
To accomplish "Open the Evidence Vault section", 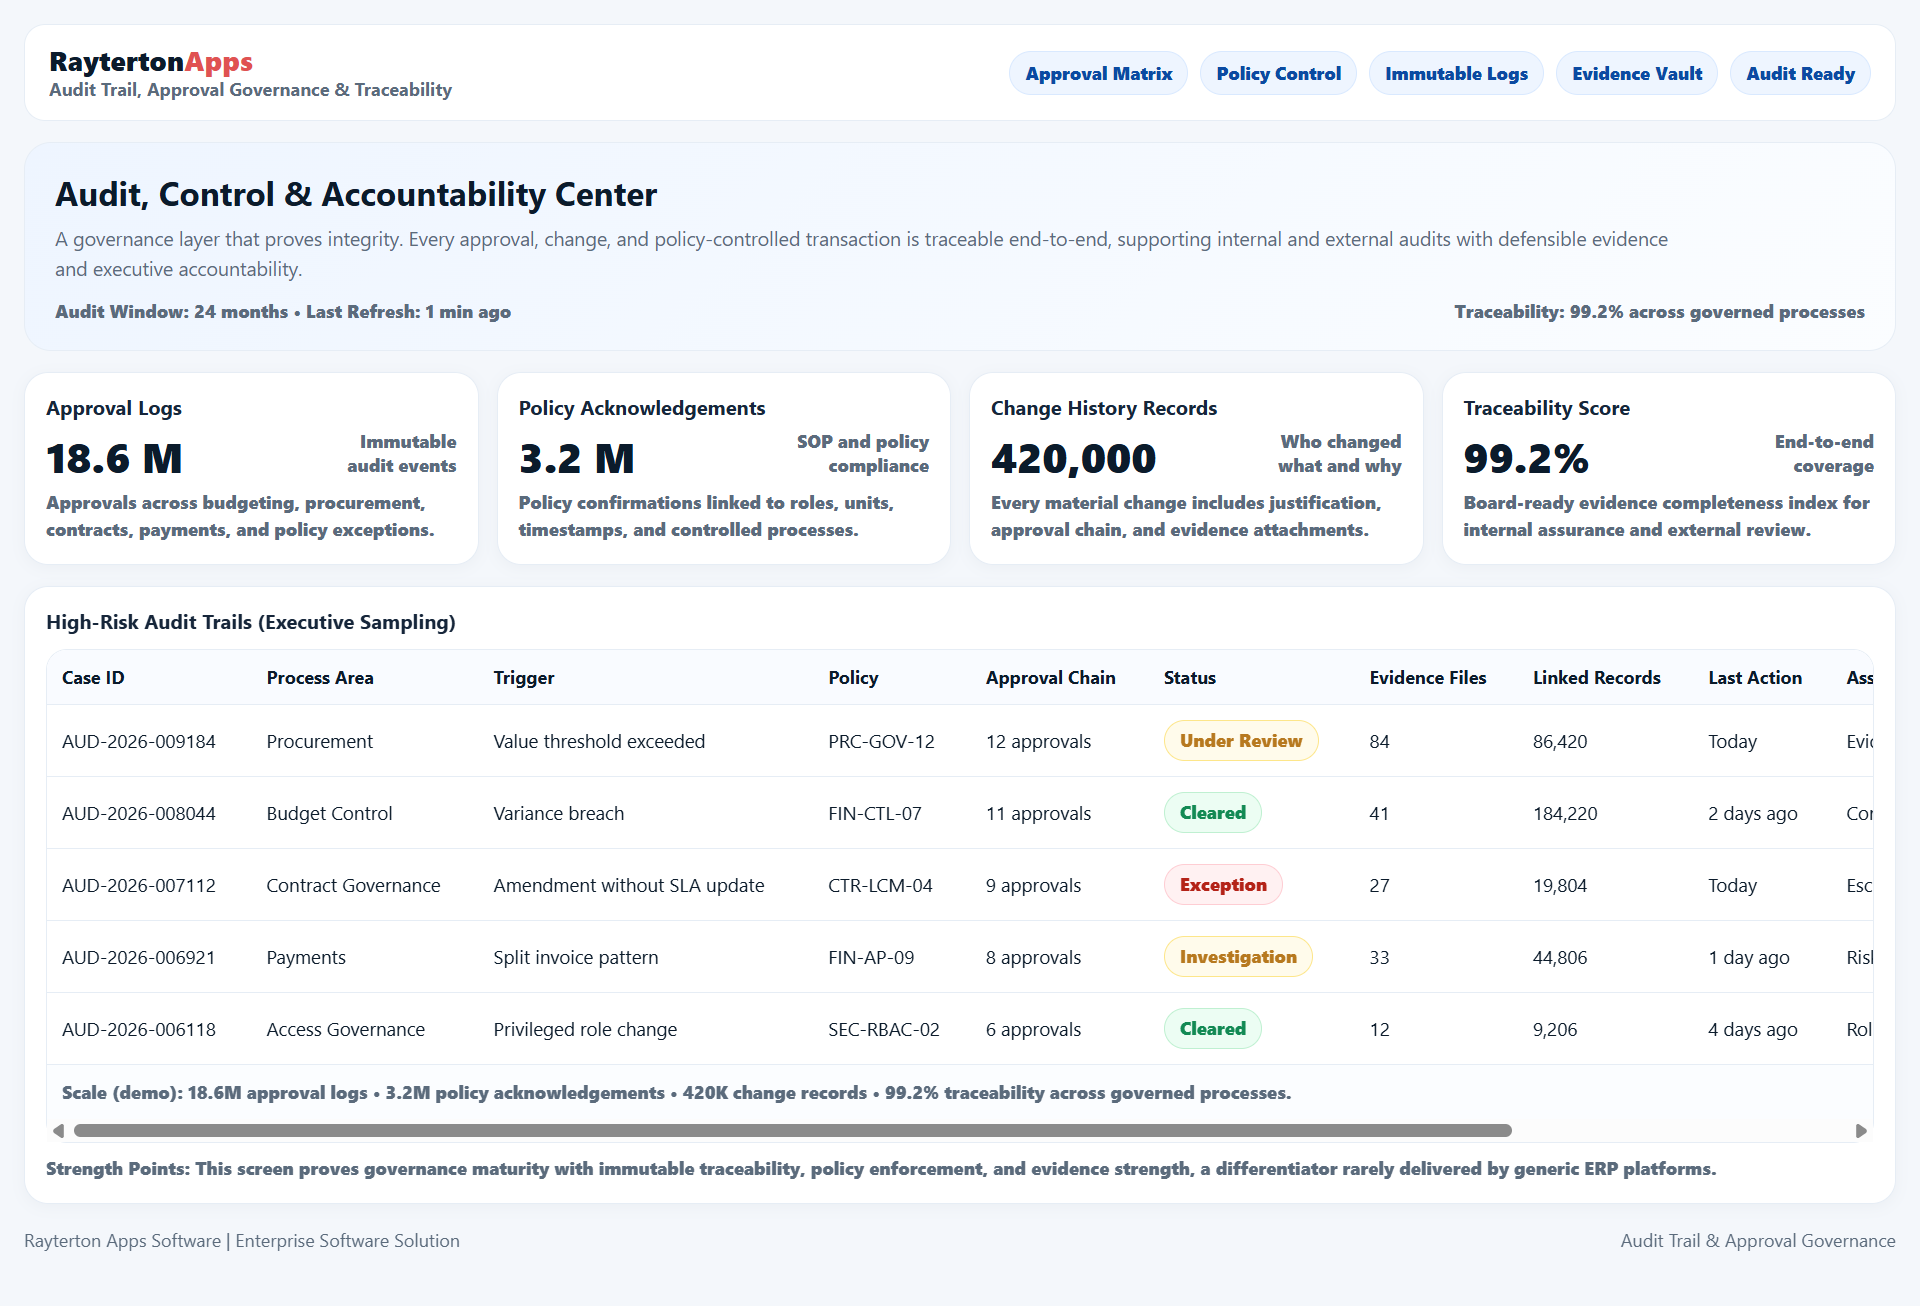I will coord(1636,72).
